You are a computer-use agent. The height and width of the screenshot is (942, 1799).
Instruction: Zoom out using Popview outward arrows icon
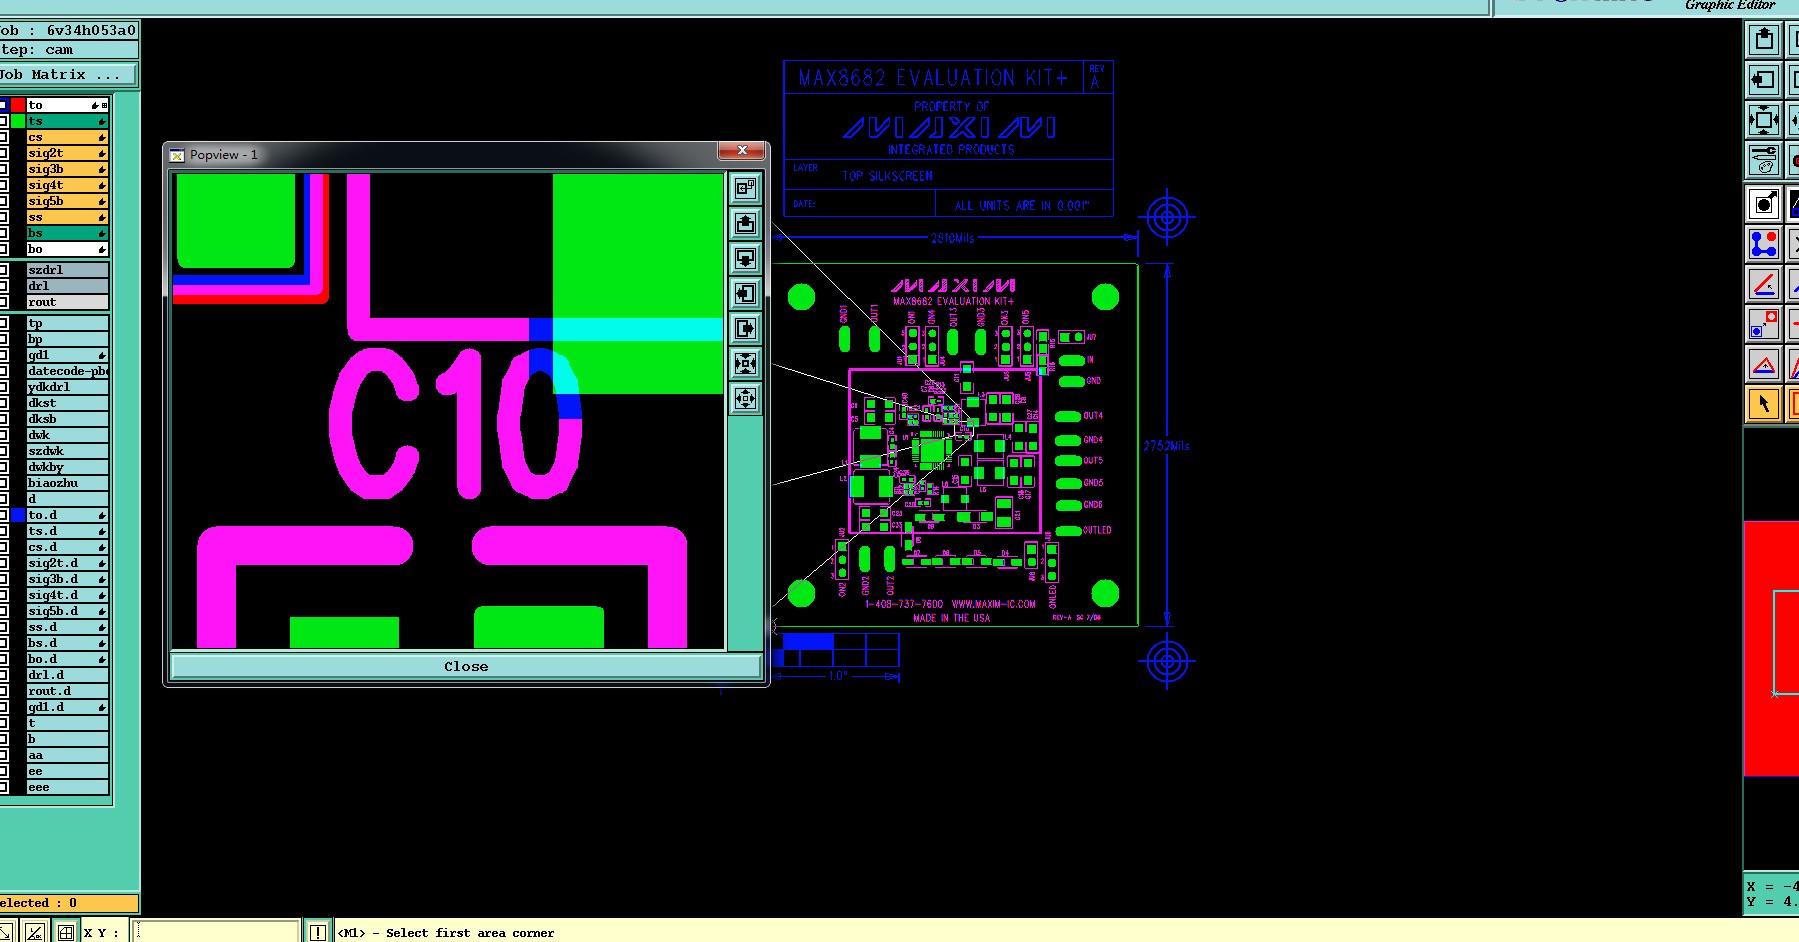(x=745, y=398)
